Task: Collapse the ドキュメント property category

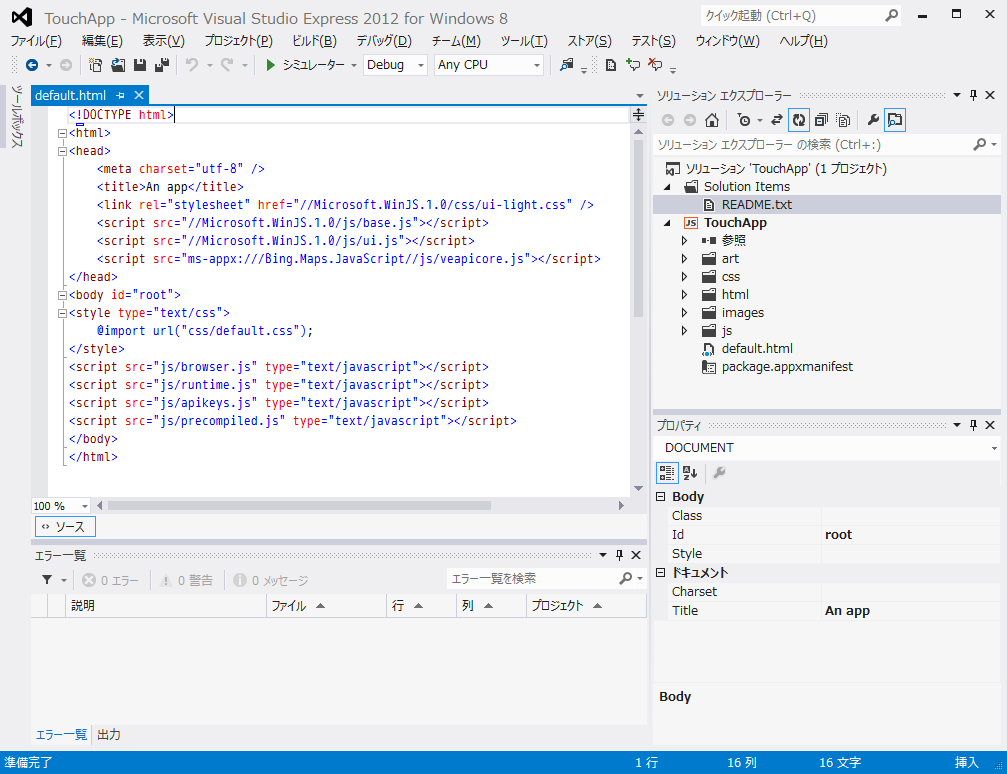Action: (660, 572)
